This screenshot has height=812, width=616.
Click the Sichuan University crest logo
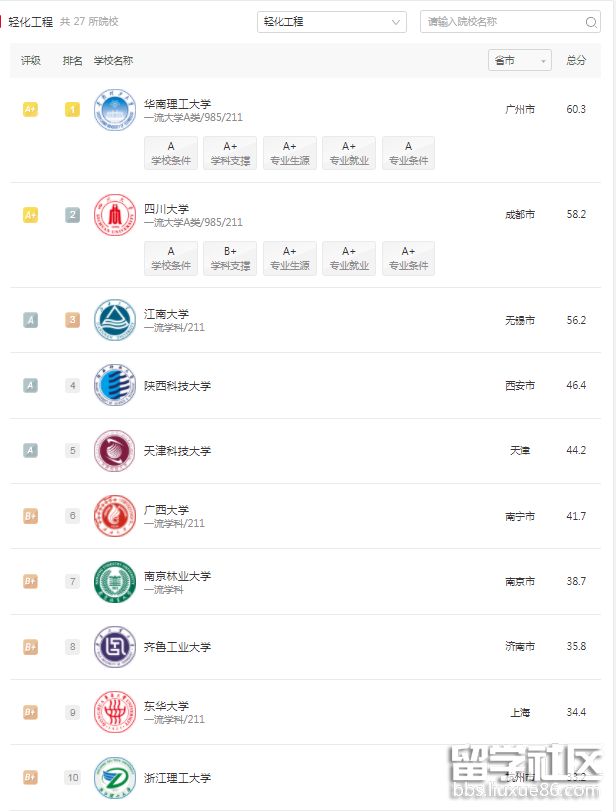[x=113, y=213]
